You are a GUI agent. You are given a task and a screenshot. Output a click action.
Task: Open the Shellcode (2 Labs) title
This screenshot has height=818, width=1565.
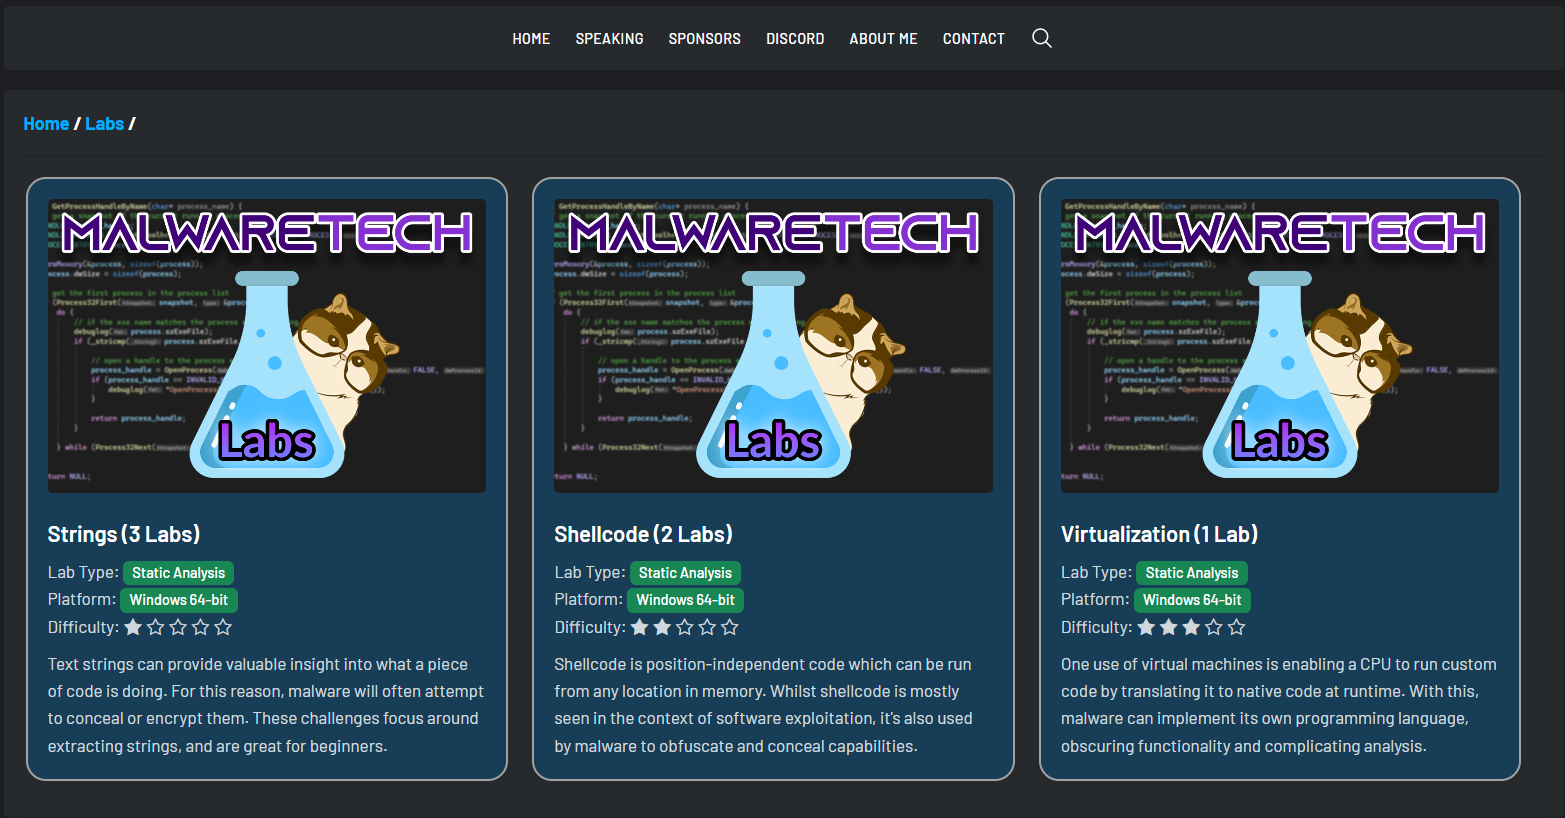click(643, 534)
